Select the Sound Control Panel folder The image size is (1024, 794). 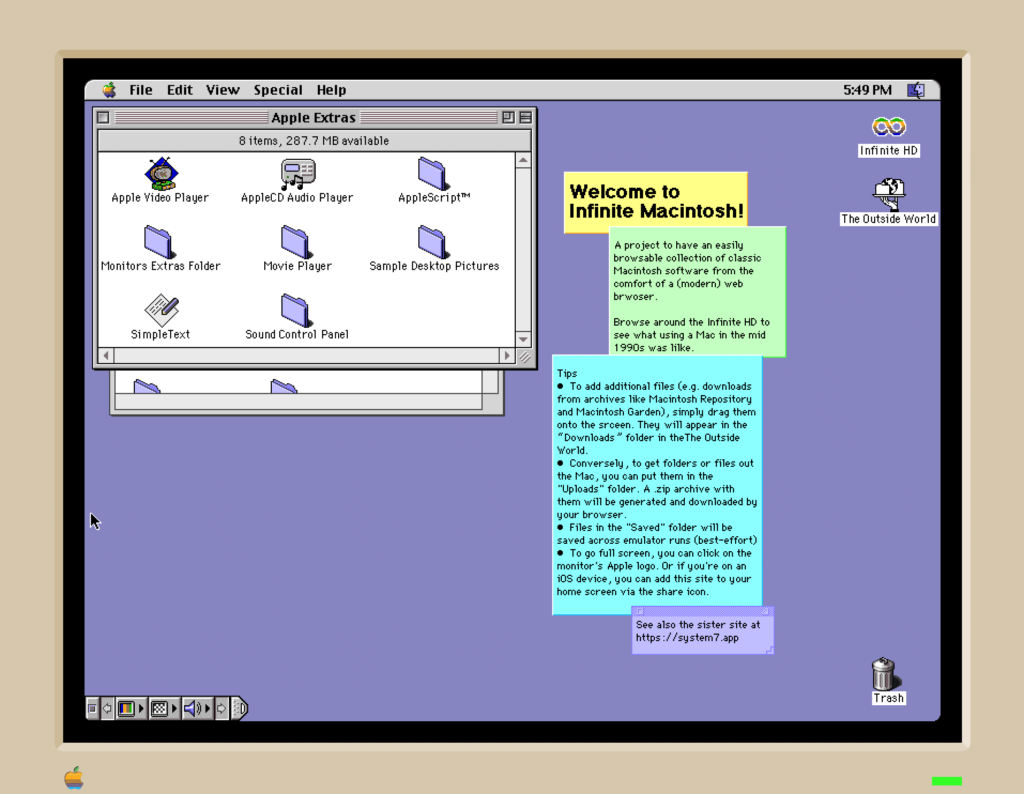click(296, 310)
